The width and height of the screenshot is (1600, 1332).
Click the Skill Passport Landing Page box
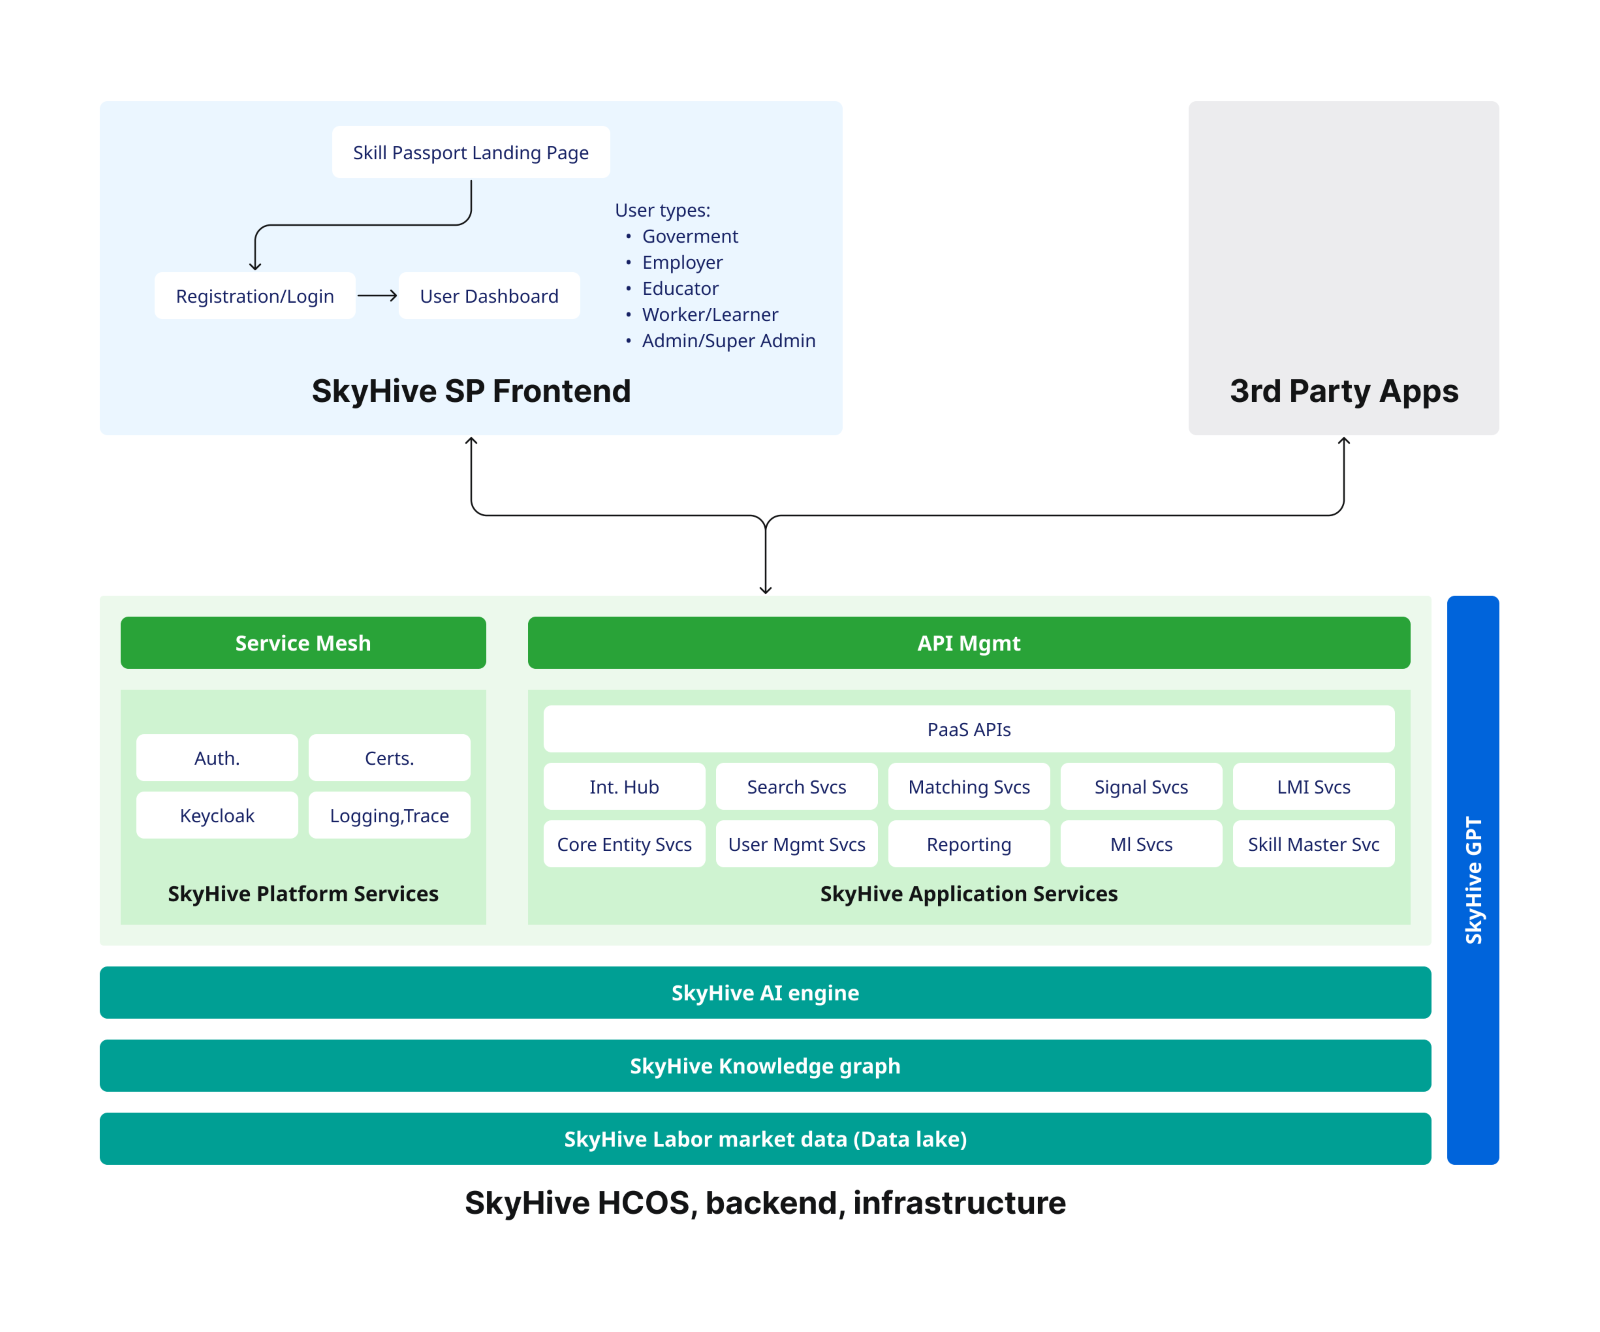[x=470, y=152]
